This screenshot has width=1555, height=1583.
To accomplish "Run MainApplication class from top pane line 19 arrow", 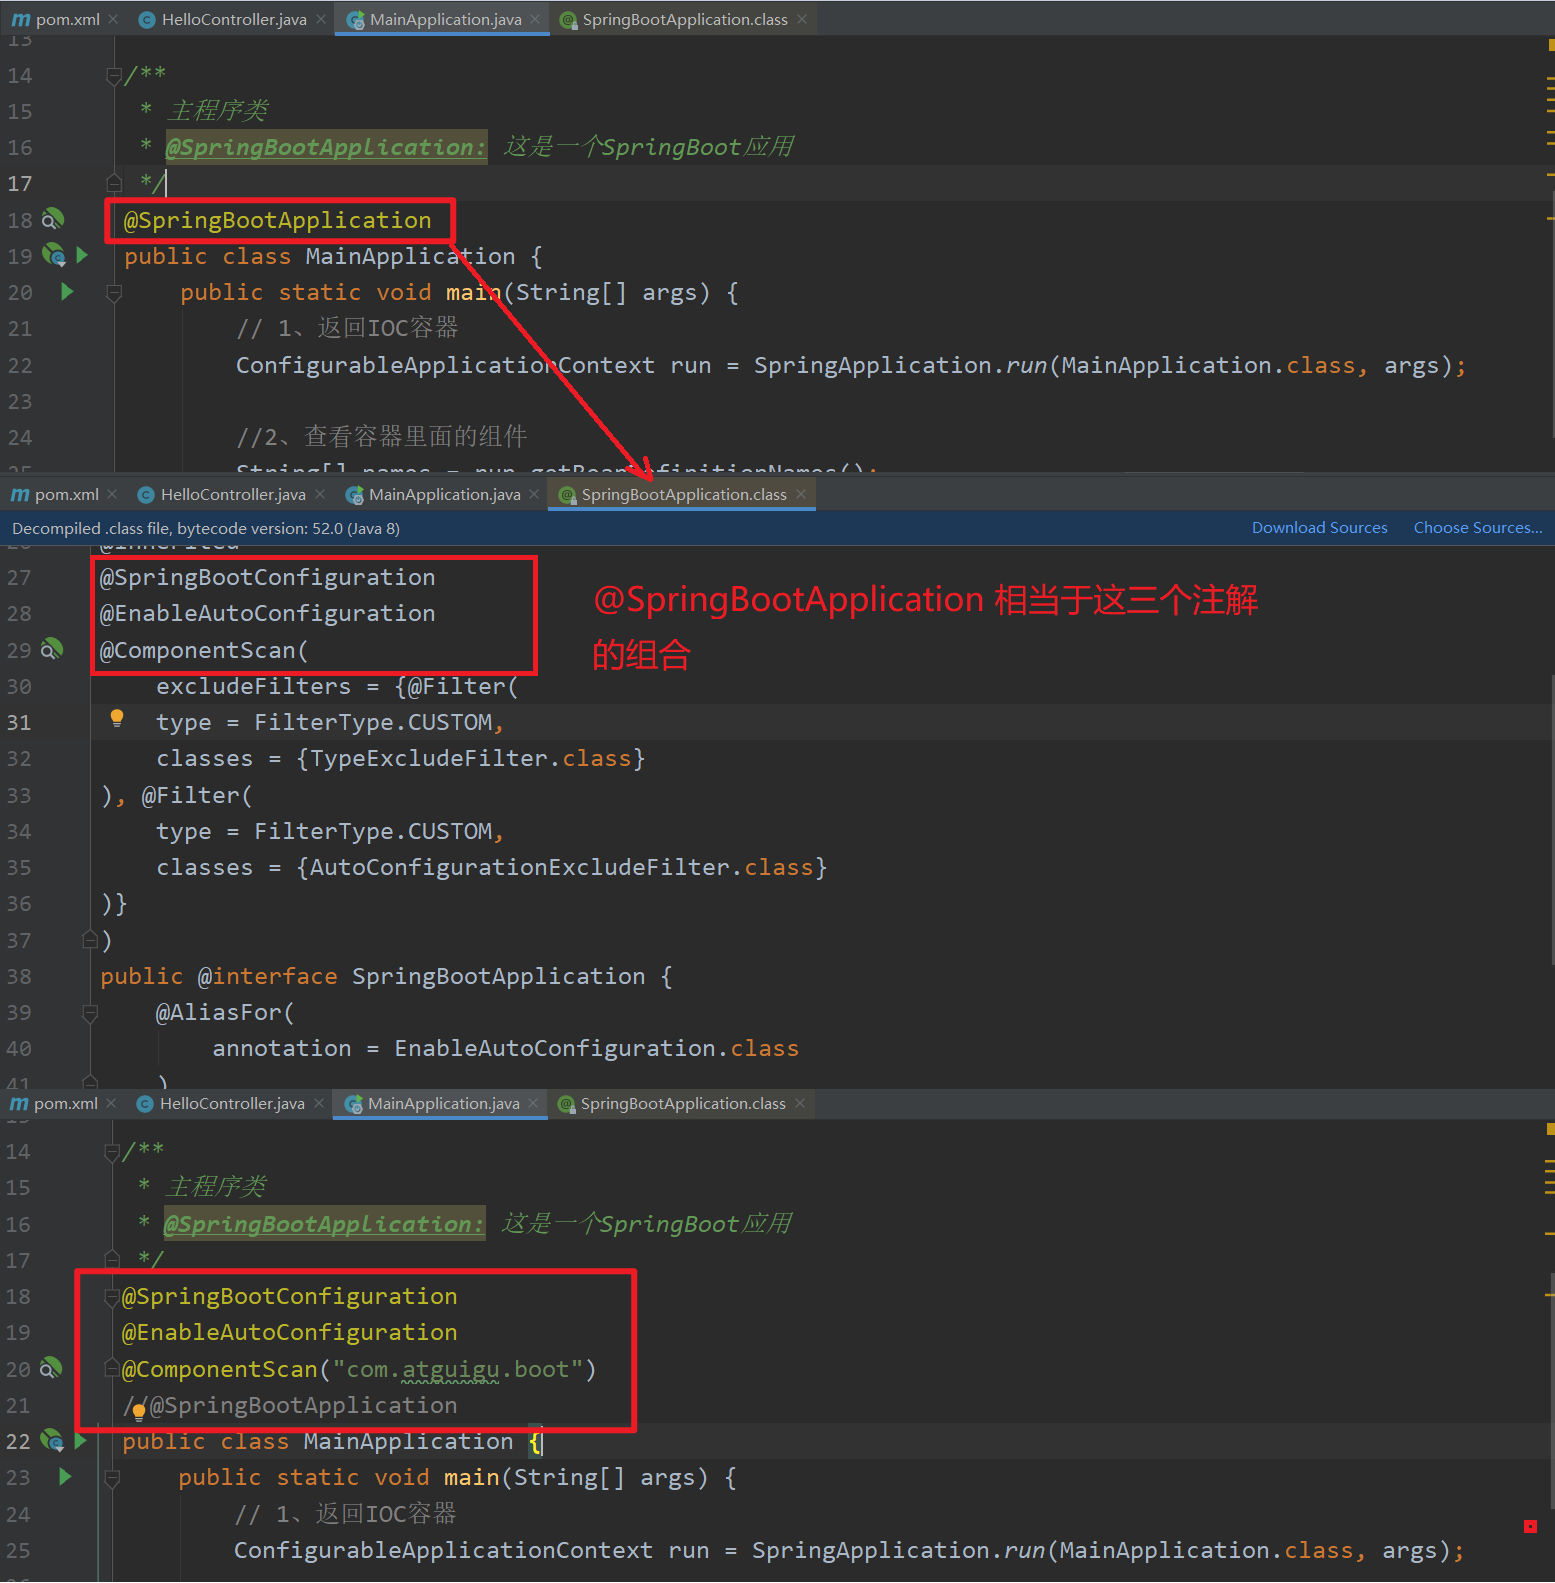I will coord(82,256).
